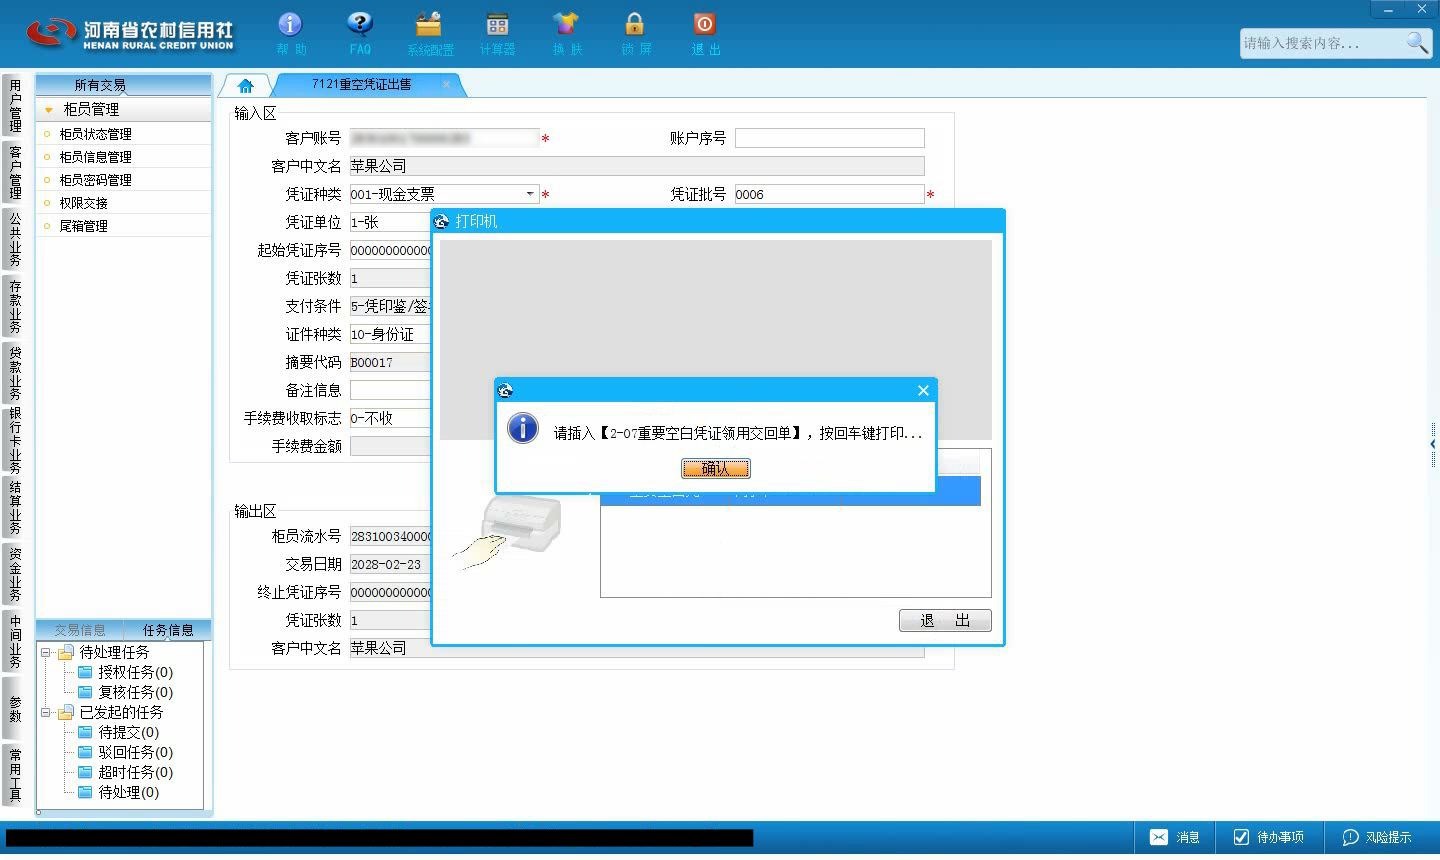
Task: Confirm the prompt with 确认 button
Action: [716, 468]
